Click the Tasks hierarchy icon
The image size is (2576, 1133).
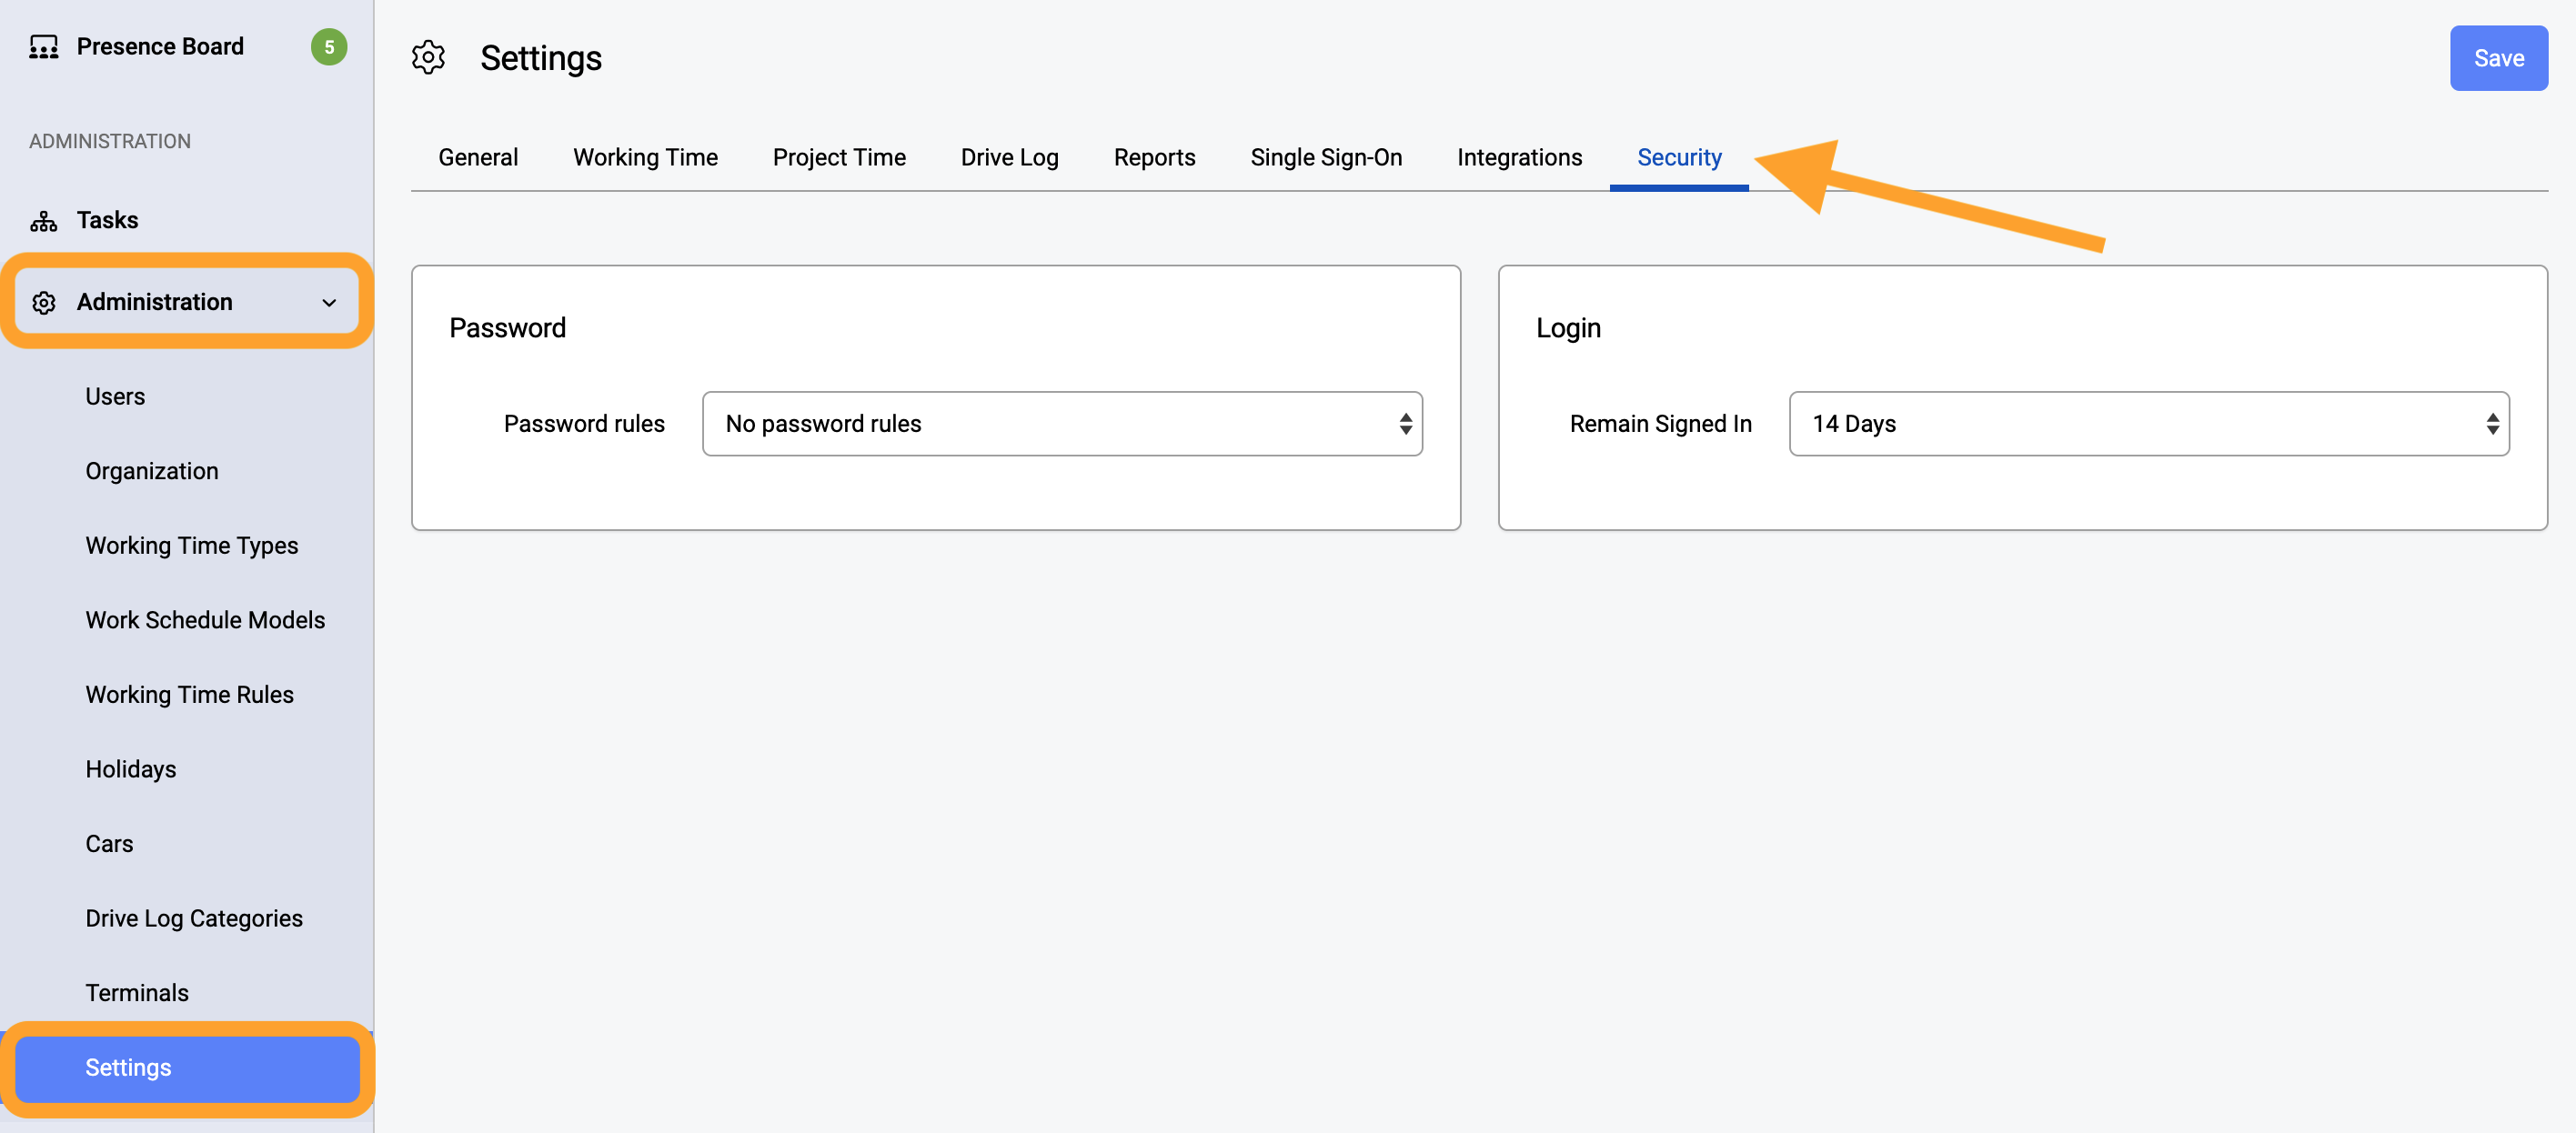pyautogui.click(x=43, y=221)
